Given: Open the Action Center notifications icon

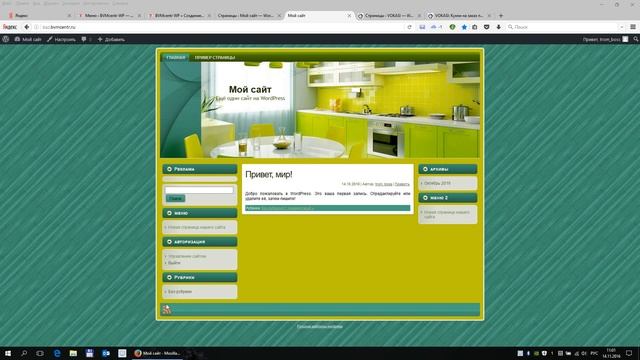Looking at the screenshot, I should [629, 353].
